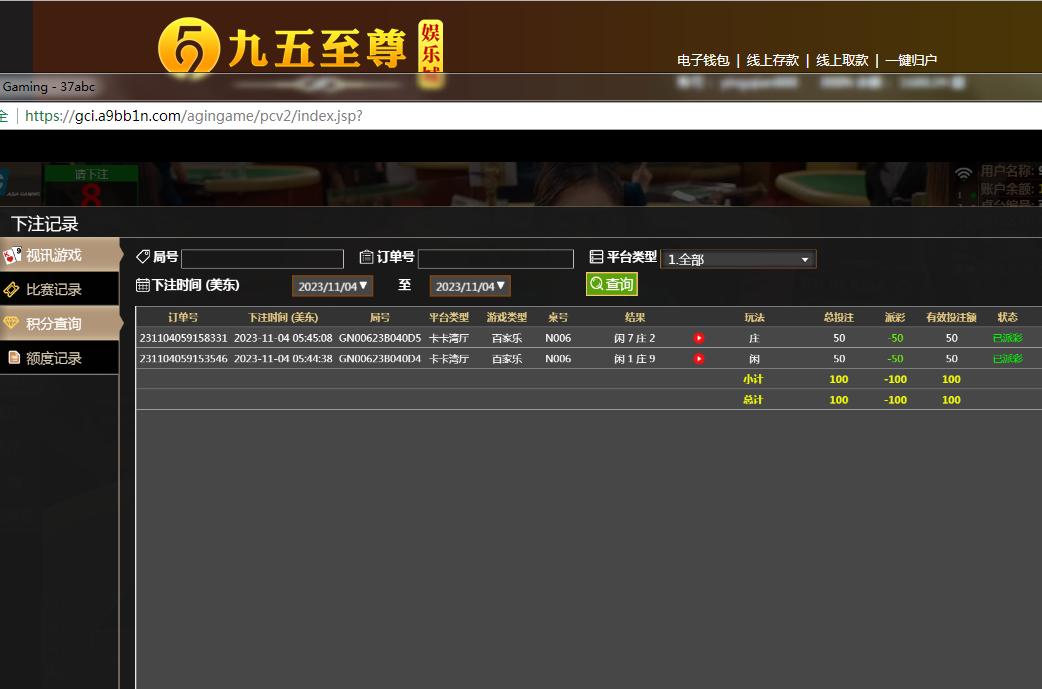Image resolution: width=1042 pixels, height=689 pixels.
Task: Click the 订单号 column header
Action: pos(183,318)
